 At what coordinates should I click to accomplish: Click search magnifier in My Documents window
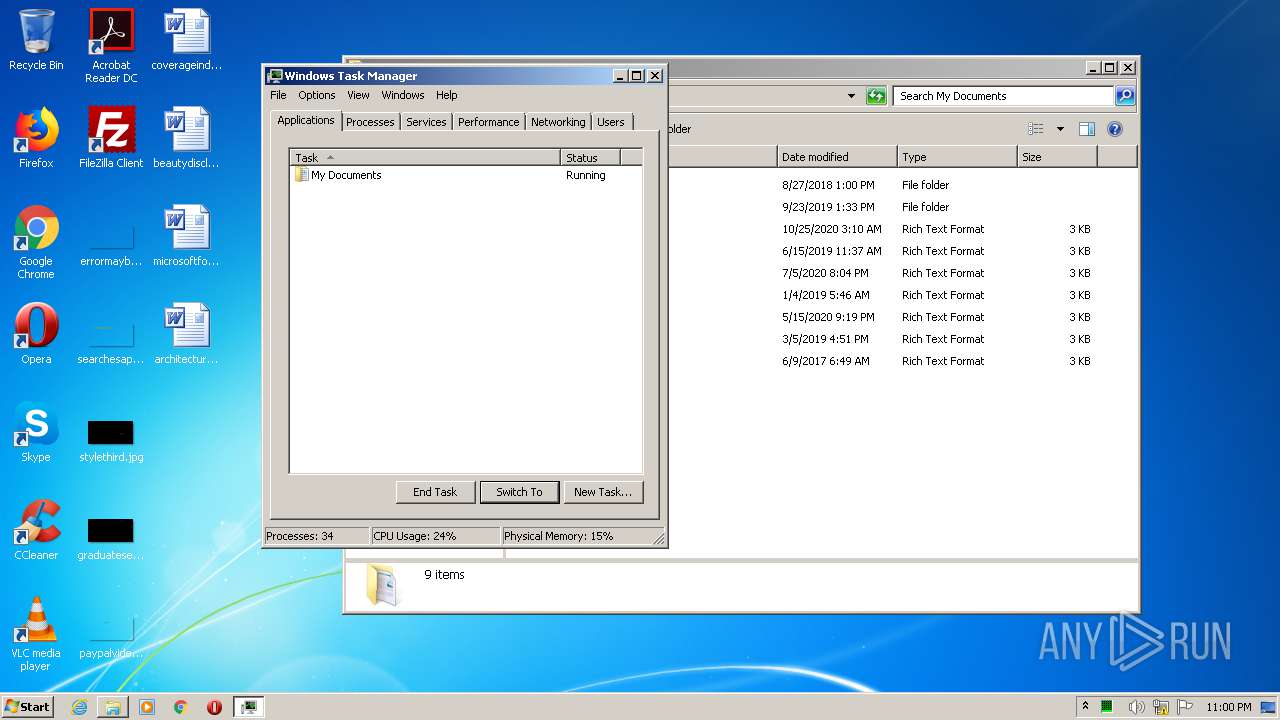[1125, 96]
